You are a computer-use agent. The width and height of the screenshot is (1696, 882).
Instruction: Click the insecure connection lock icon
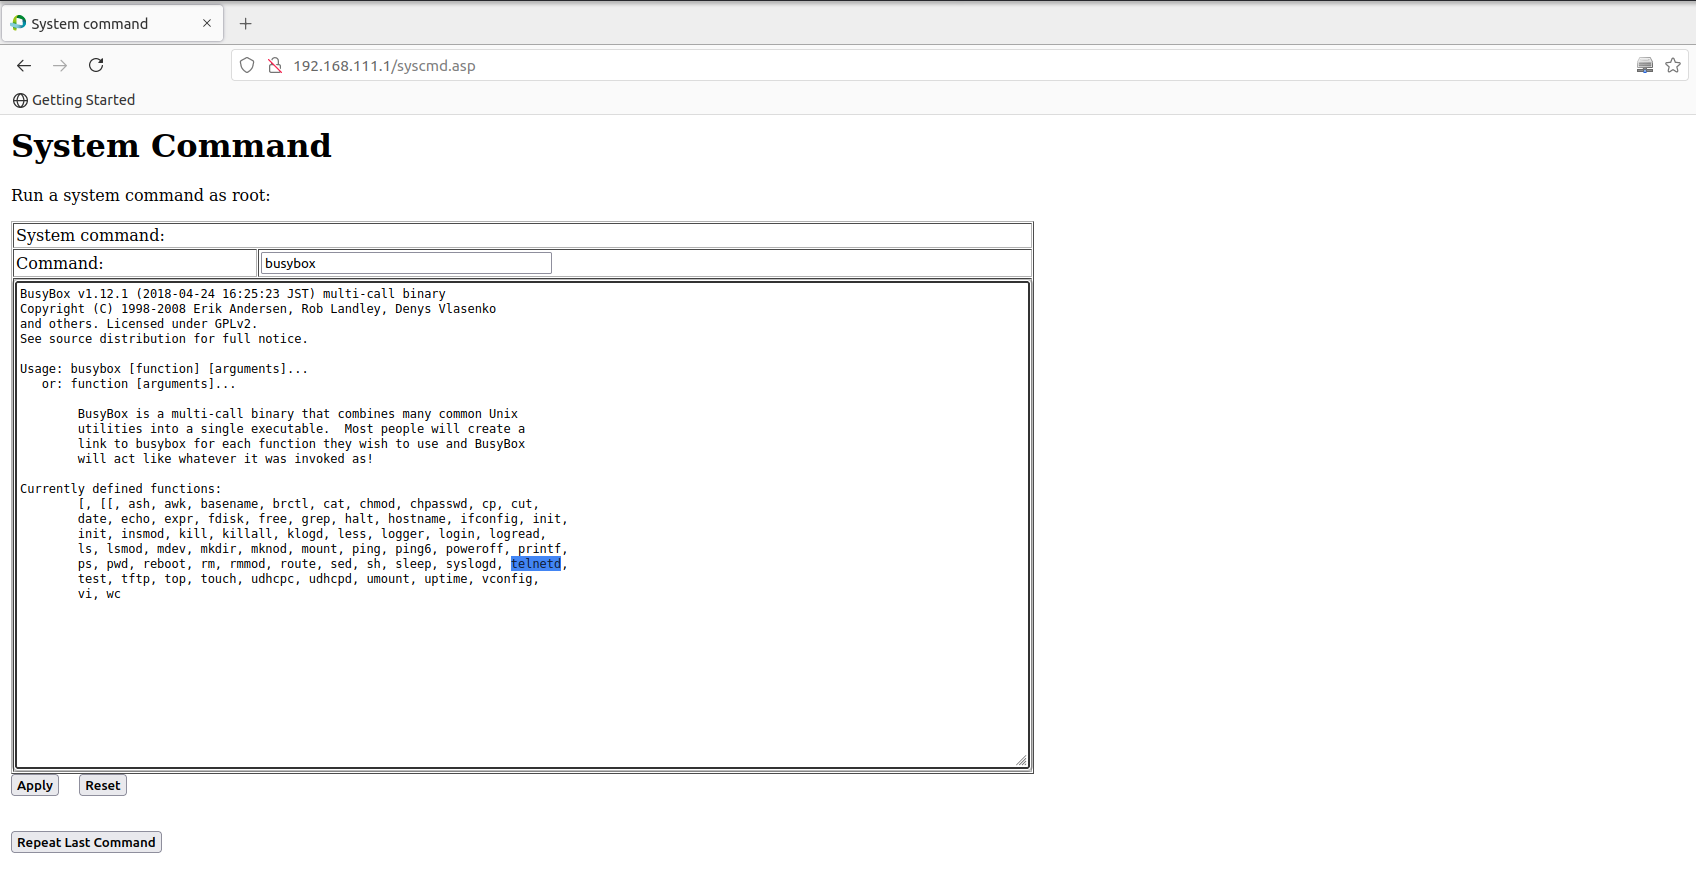pyautogui.click(x=275, y=65)
